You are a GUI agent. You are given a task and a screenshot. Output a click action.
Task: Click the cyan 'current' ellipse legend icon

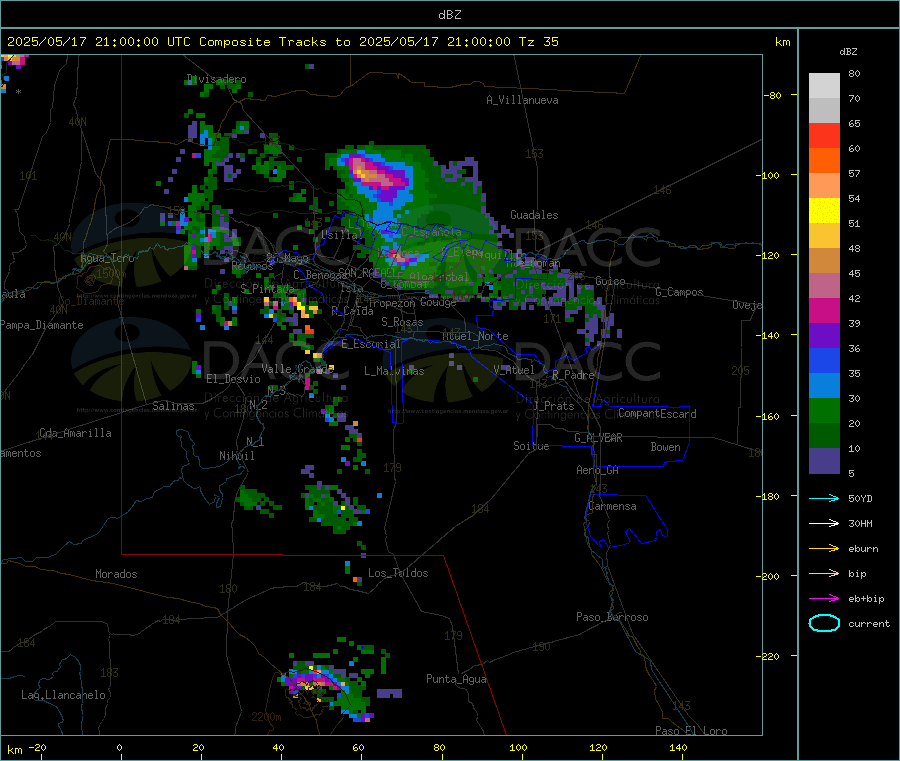click(x=824, y=623)
